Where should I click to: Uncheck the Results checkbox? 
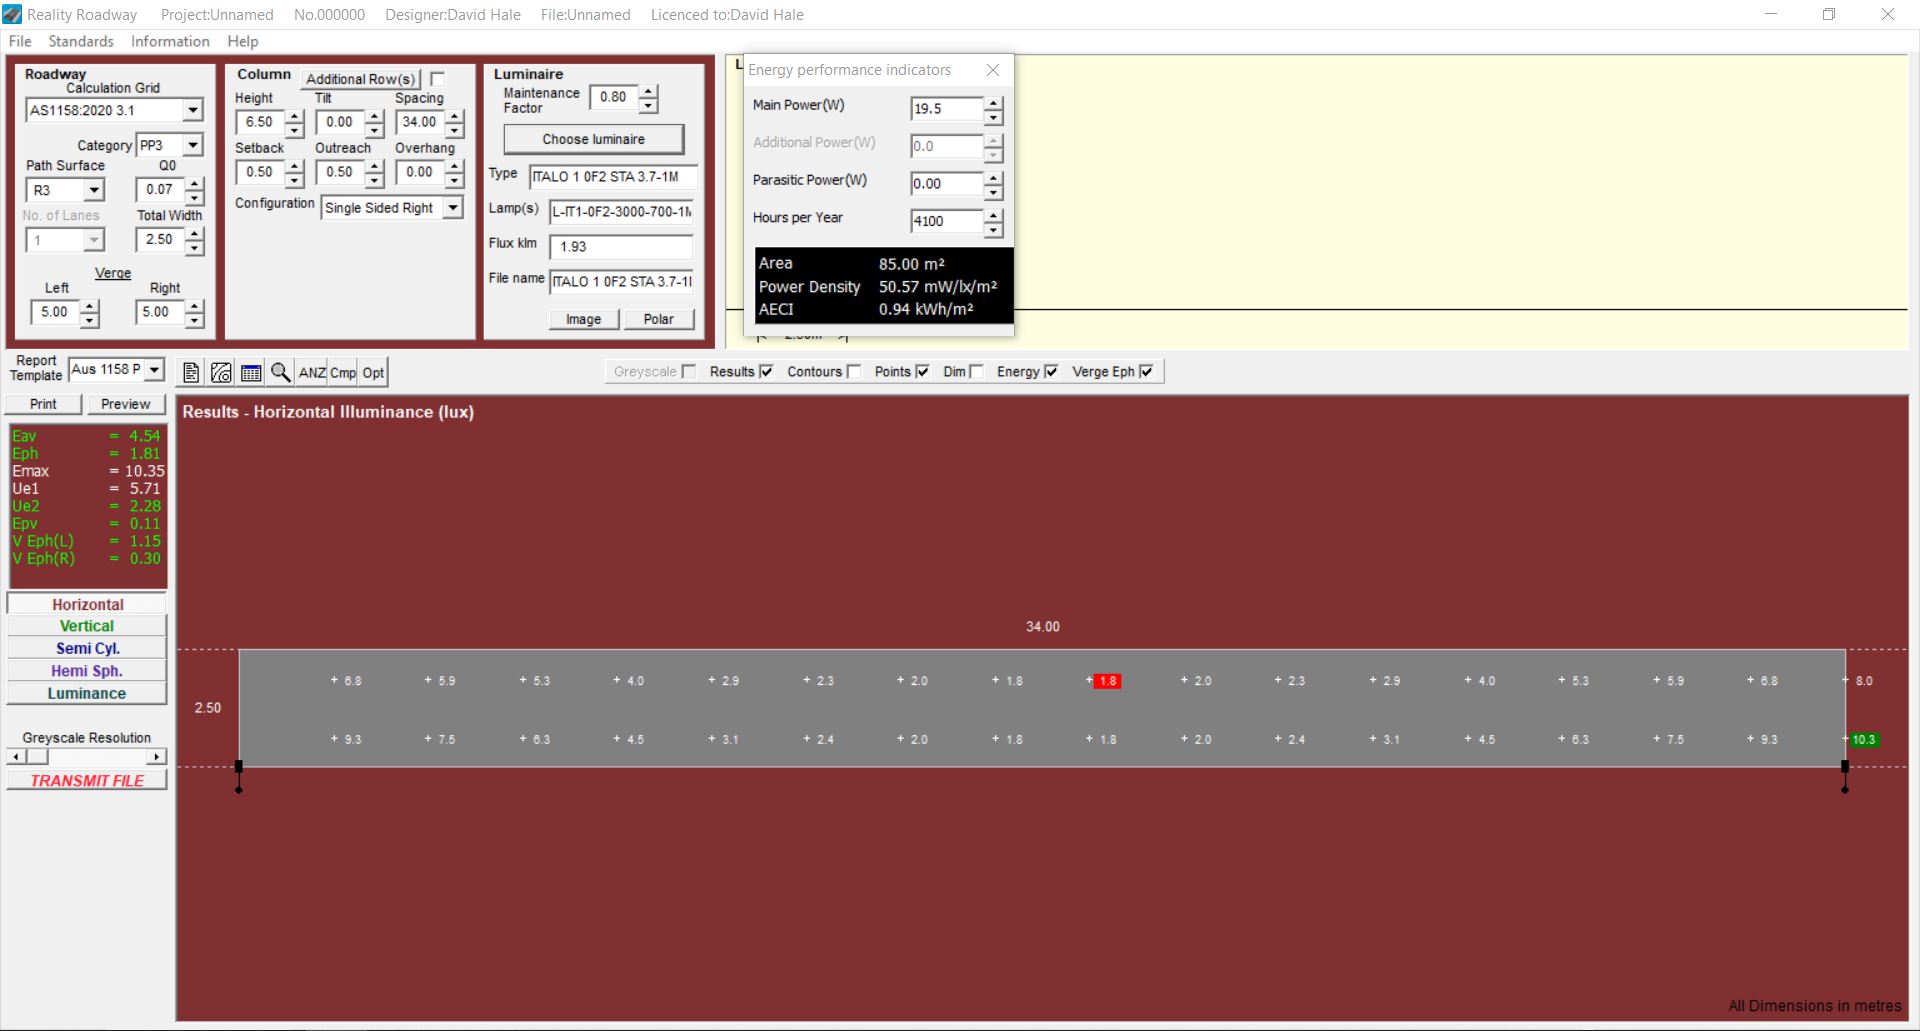click(766, 372)
